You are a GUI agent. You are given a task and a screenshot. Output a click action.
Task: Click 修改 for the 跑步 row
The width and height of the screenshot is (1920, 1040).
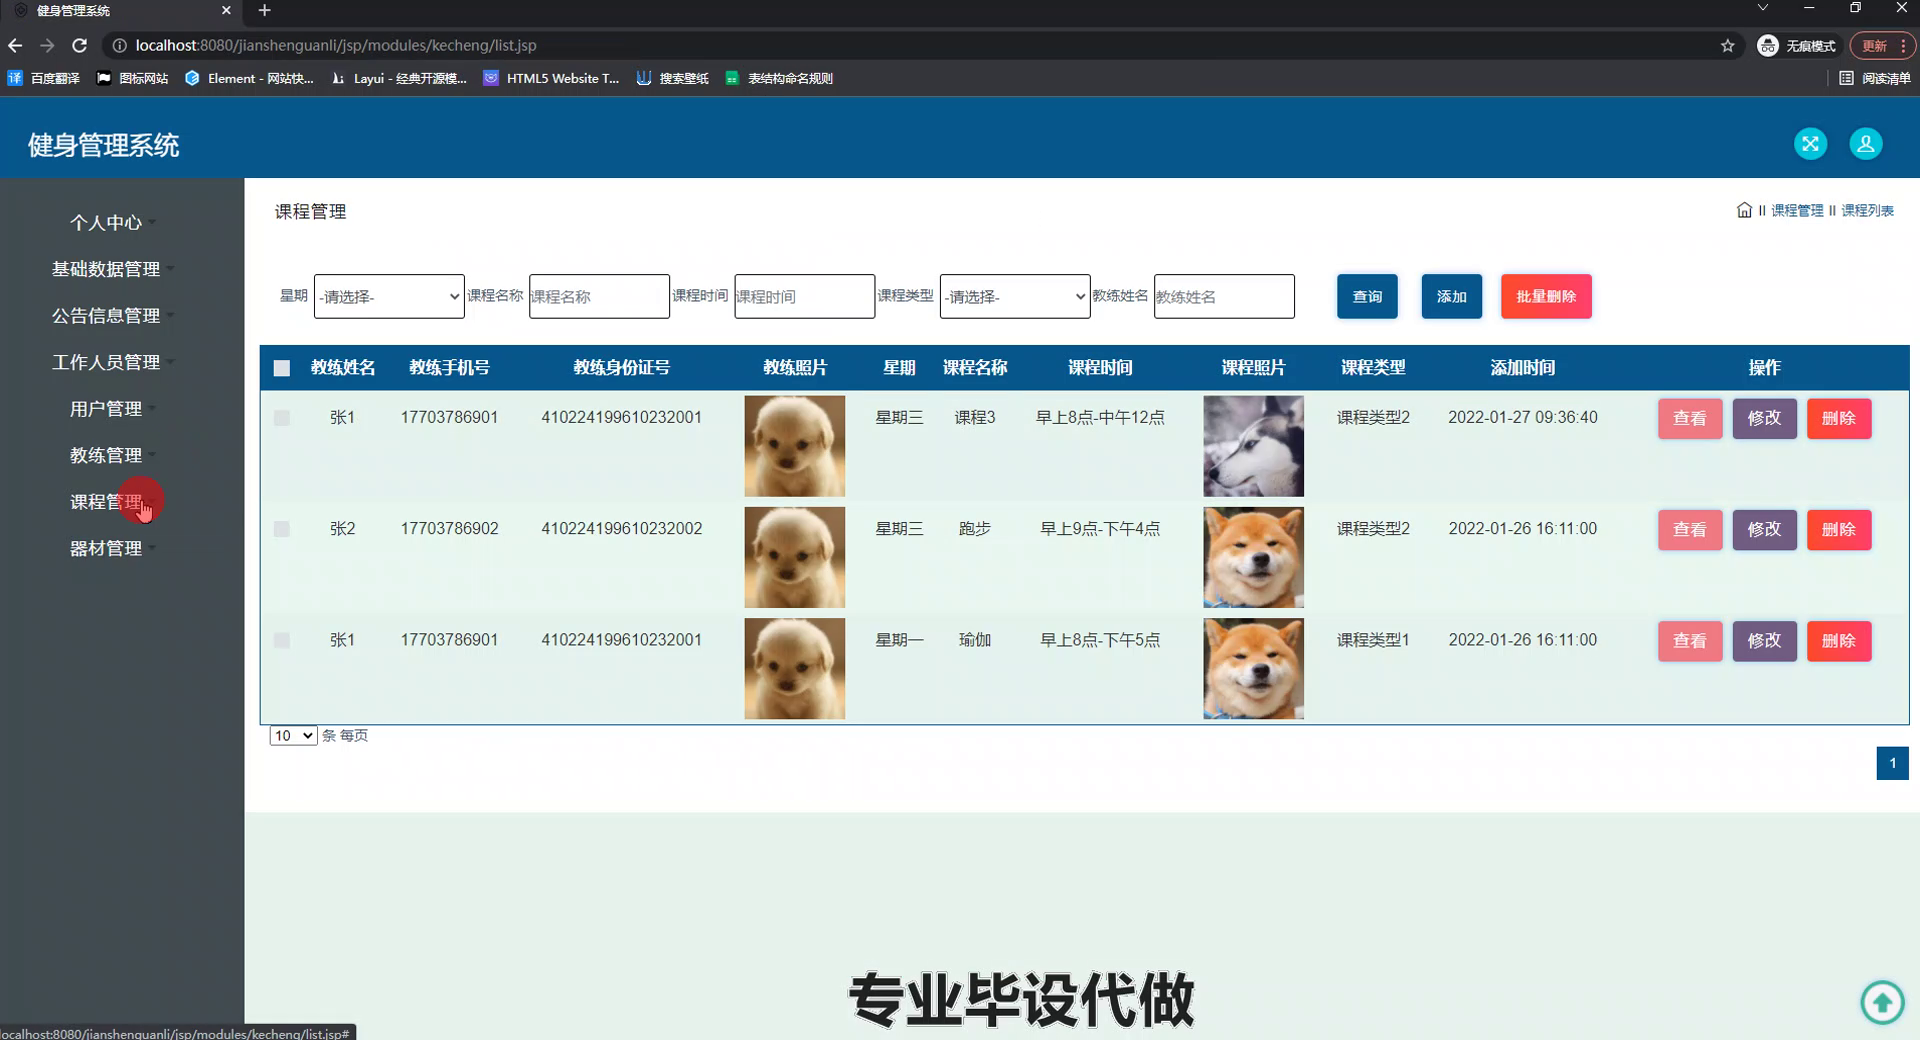tap(1765, 529)
